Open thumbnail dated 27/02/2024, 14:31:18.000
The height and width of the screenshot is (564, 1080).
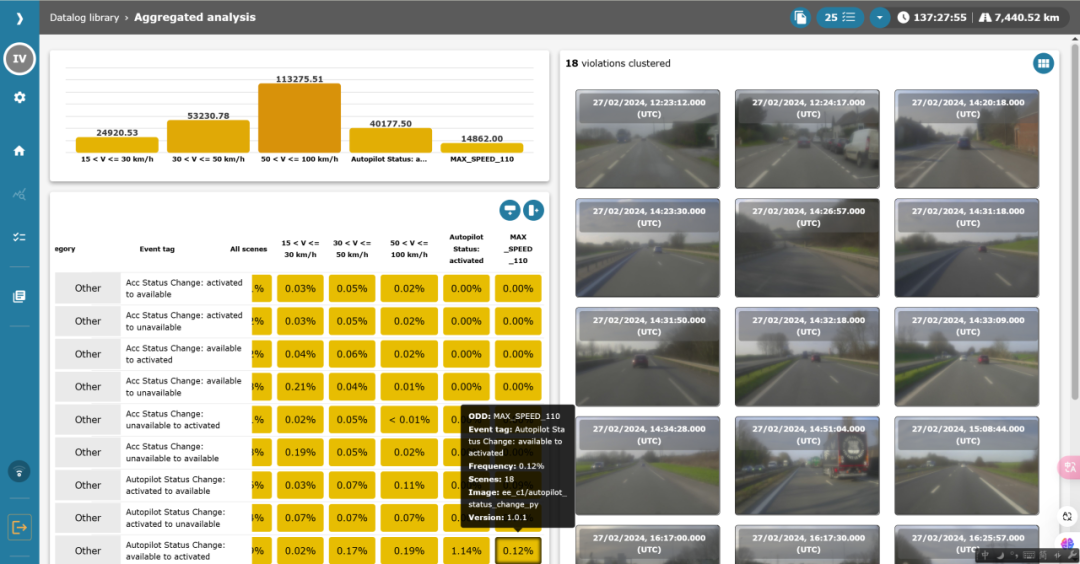[966, 248]
